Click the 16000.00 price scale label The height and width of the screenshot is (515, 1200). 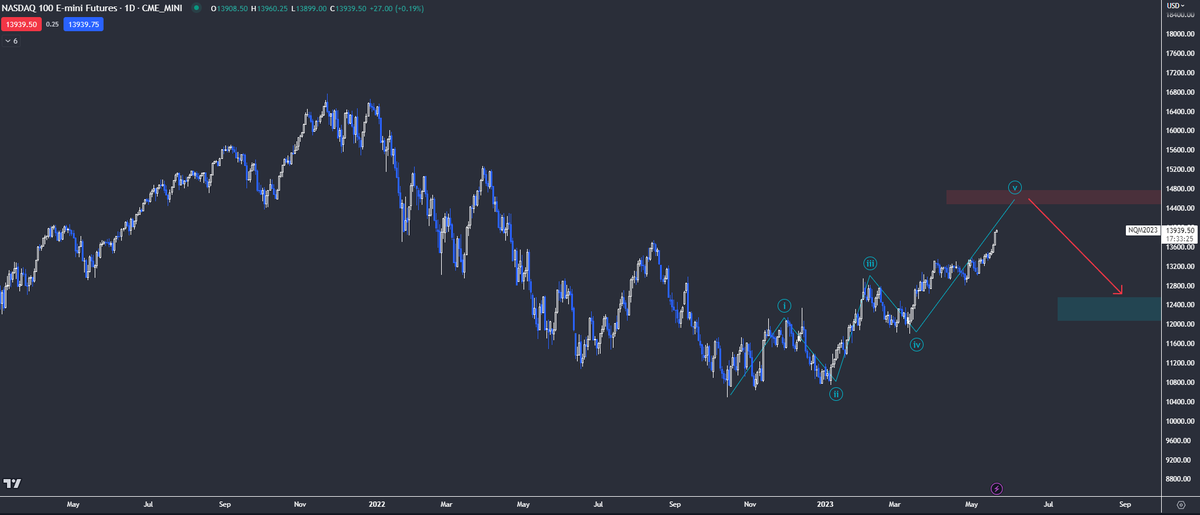coord(1181,130)
